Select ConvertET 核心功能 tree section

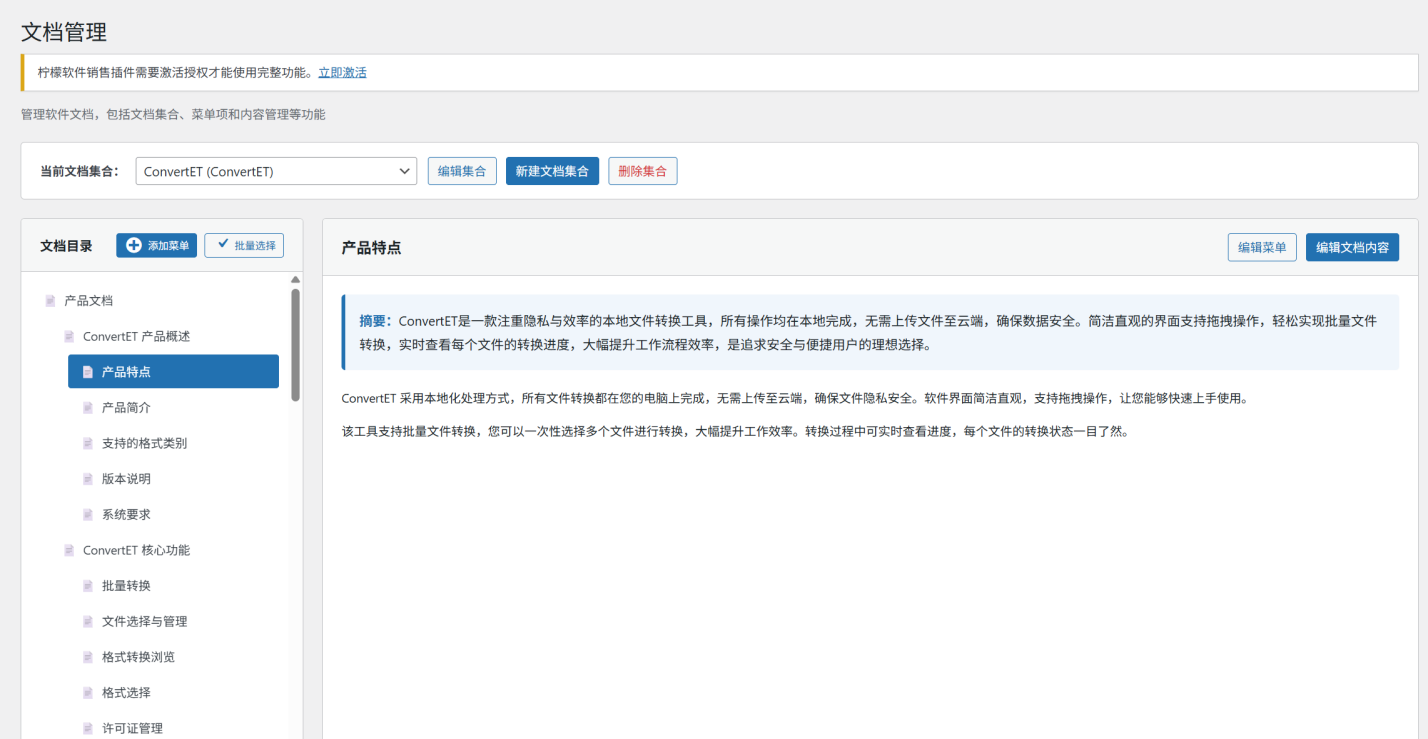click(x=136, y=550)
